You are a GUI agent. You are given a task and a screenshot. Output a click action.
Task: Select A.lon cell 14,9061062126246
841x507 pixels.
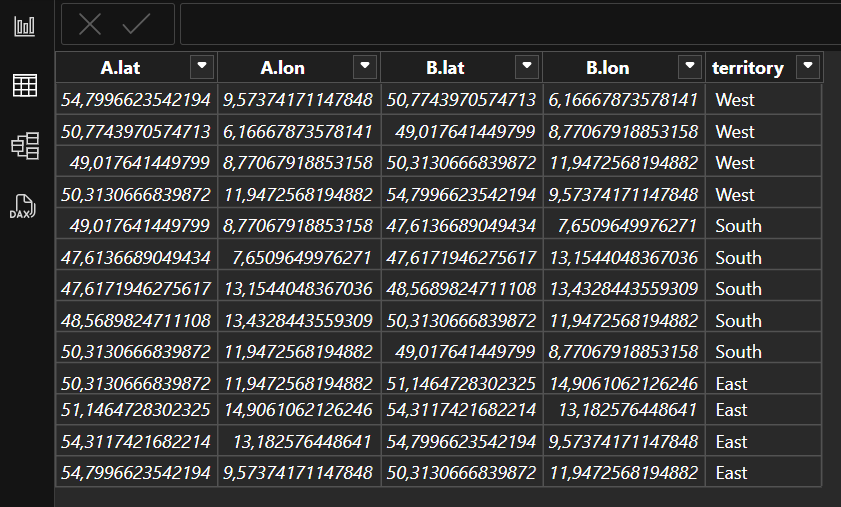299,410
